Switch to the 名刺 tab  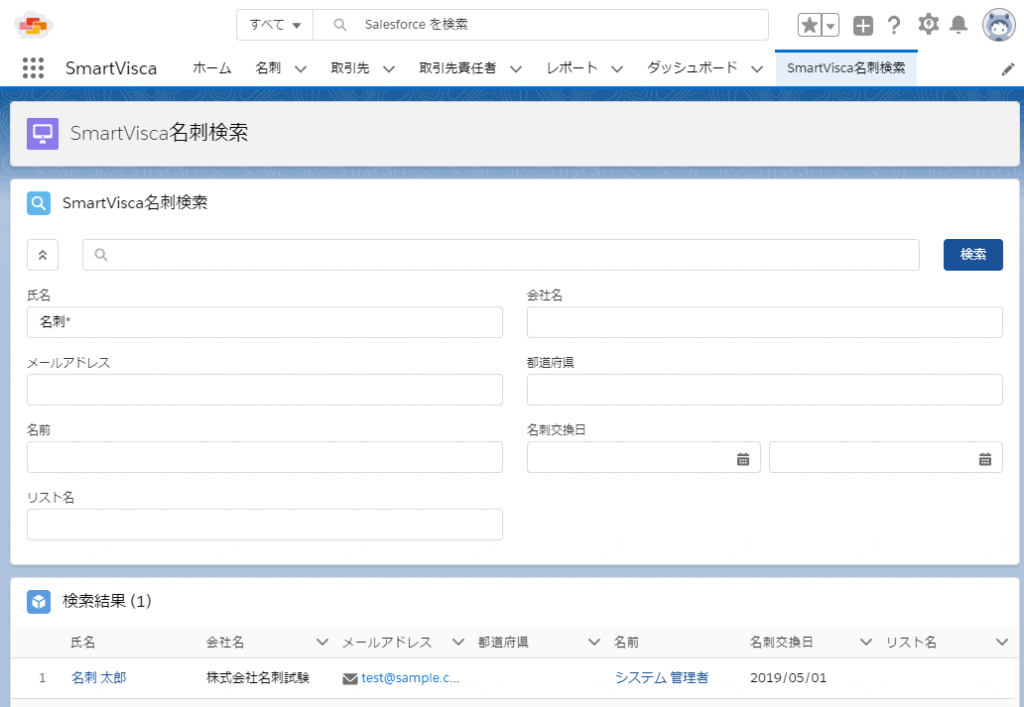268,68
